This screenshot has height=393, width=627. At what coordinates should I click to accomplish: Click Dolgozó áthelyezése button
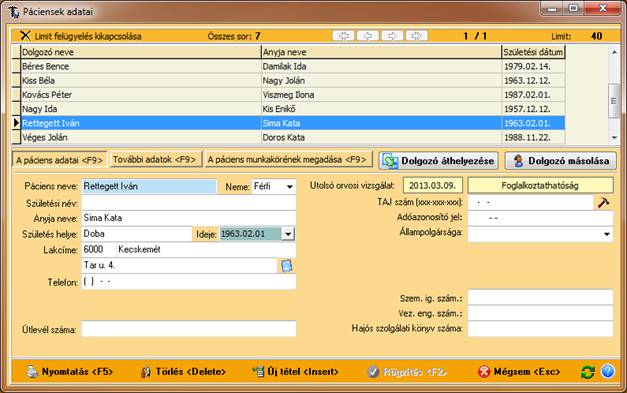(x=438, y=161)
